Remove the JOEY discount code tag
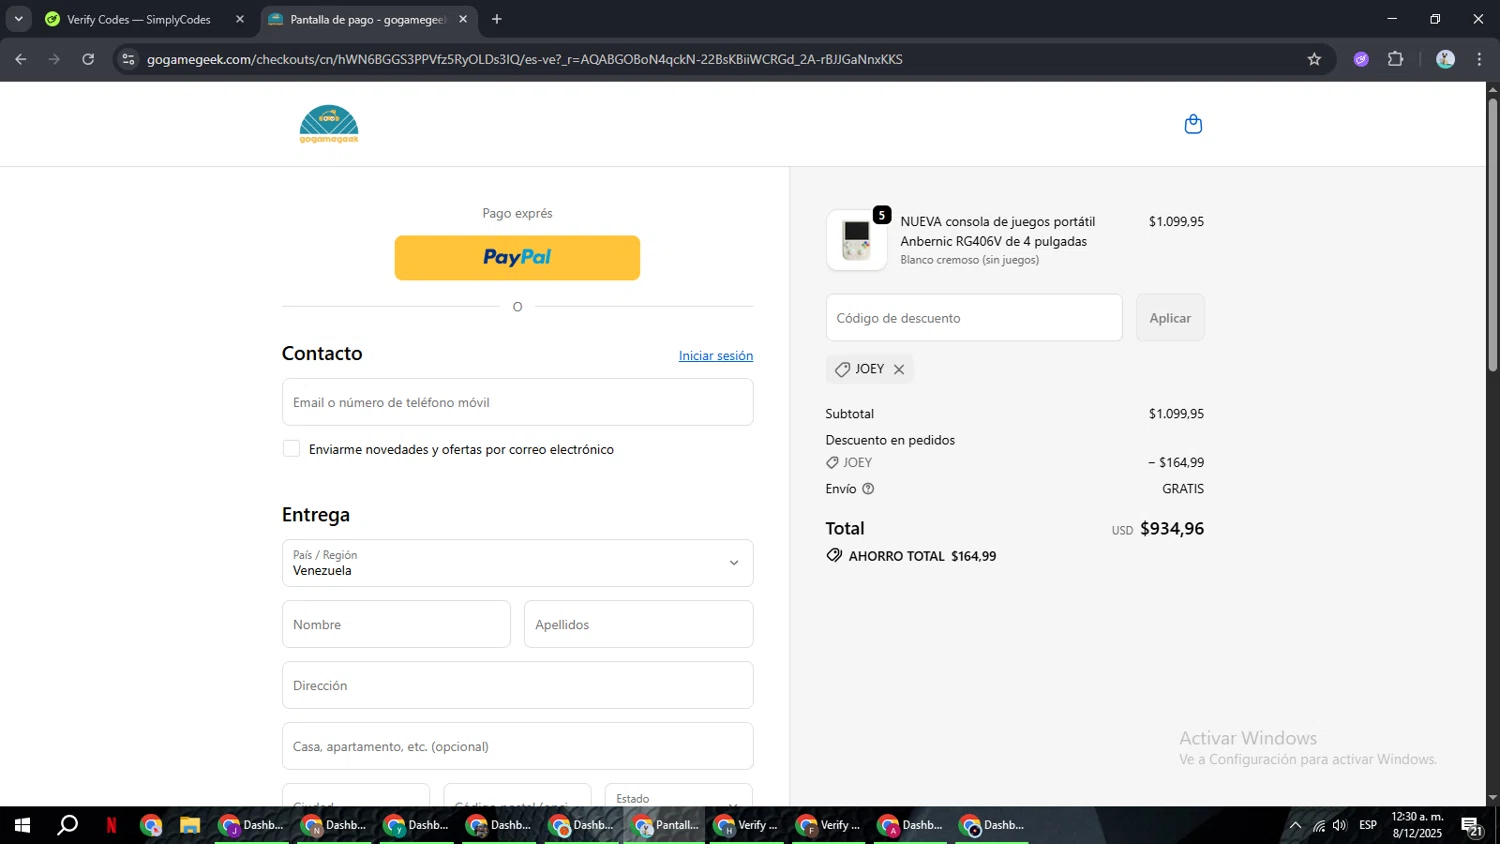The width and height of the screenshot is (1500, 844). click(899, 369)
